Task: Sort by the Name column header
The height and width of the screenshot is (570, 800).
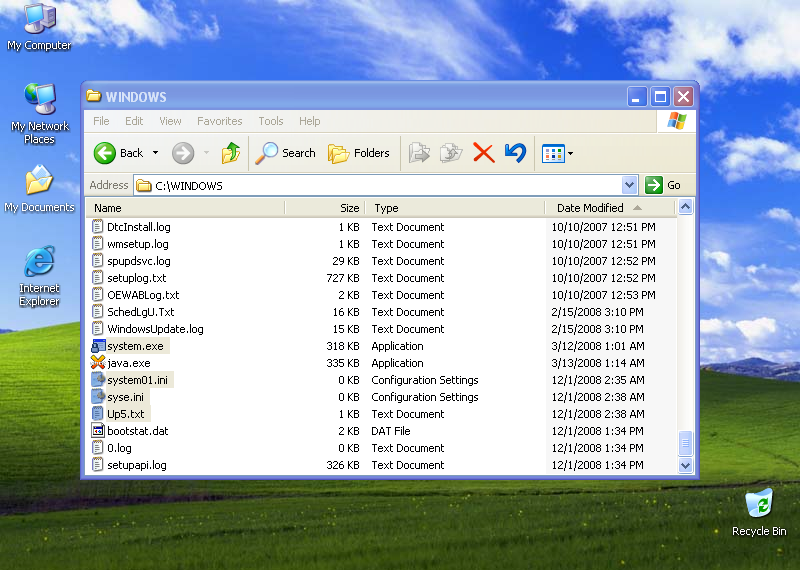Action: [185, 208]
